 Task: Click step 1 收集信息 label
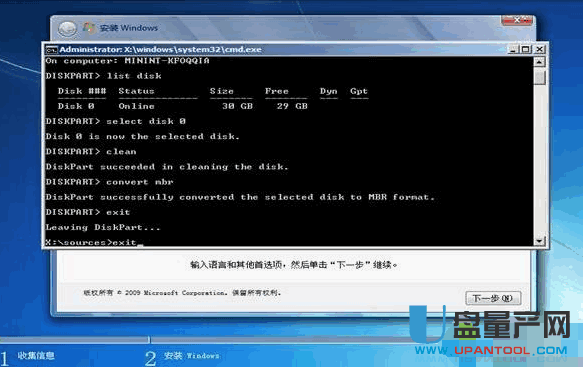[36, 356]
